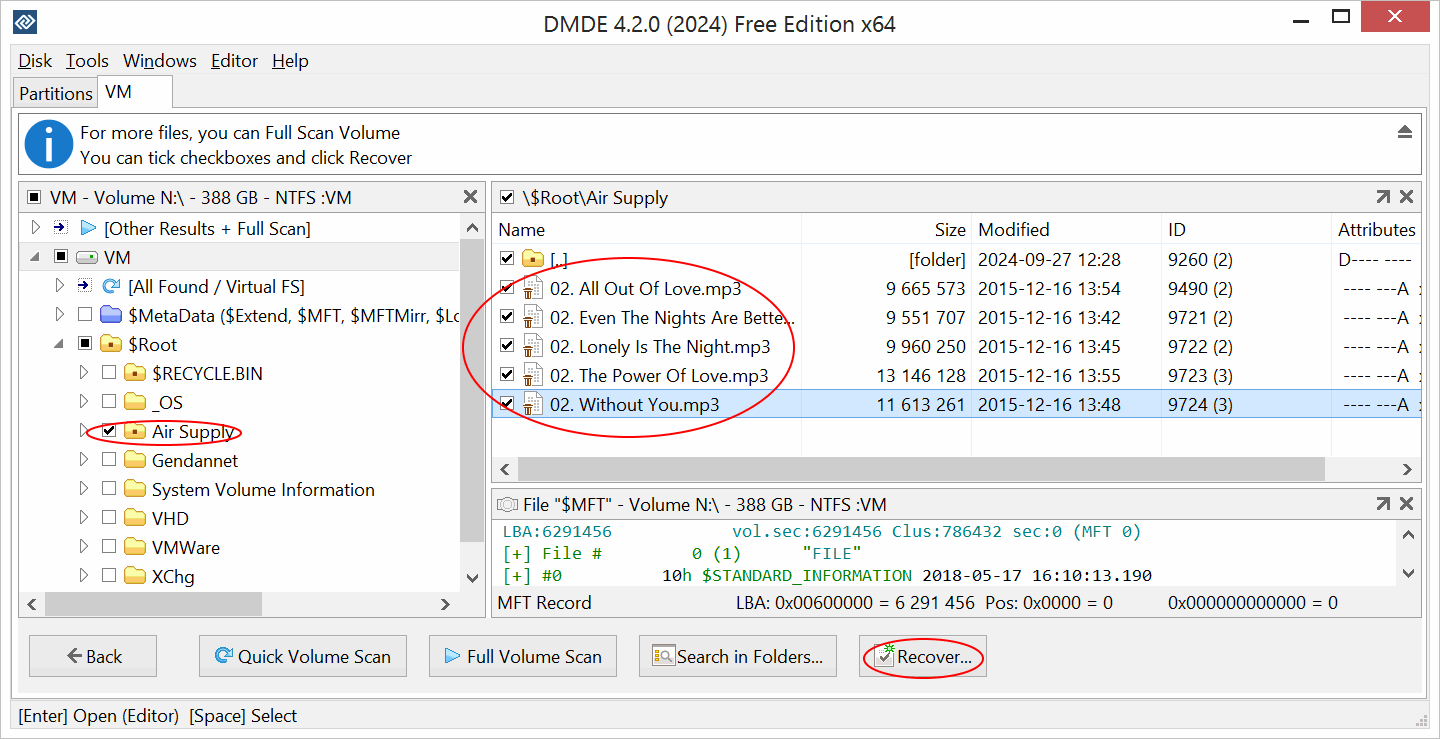Open the Disk menu

[x=35, y=61]
